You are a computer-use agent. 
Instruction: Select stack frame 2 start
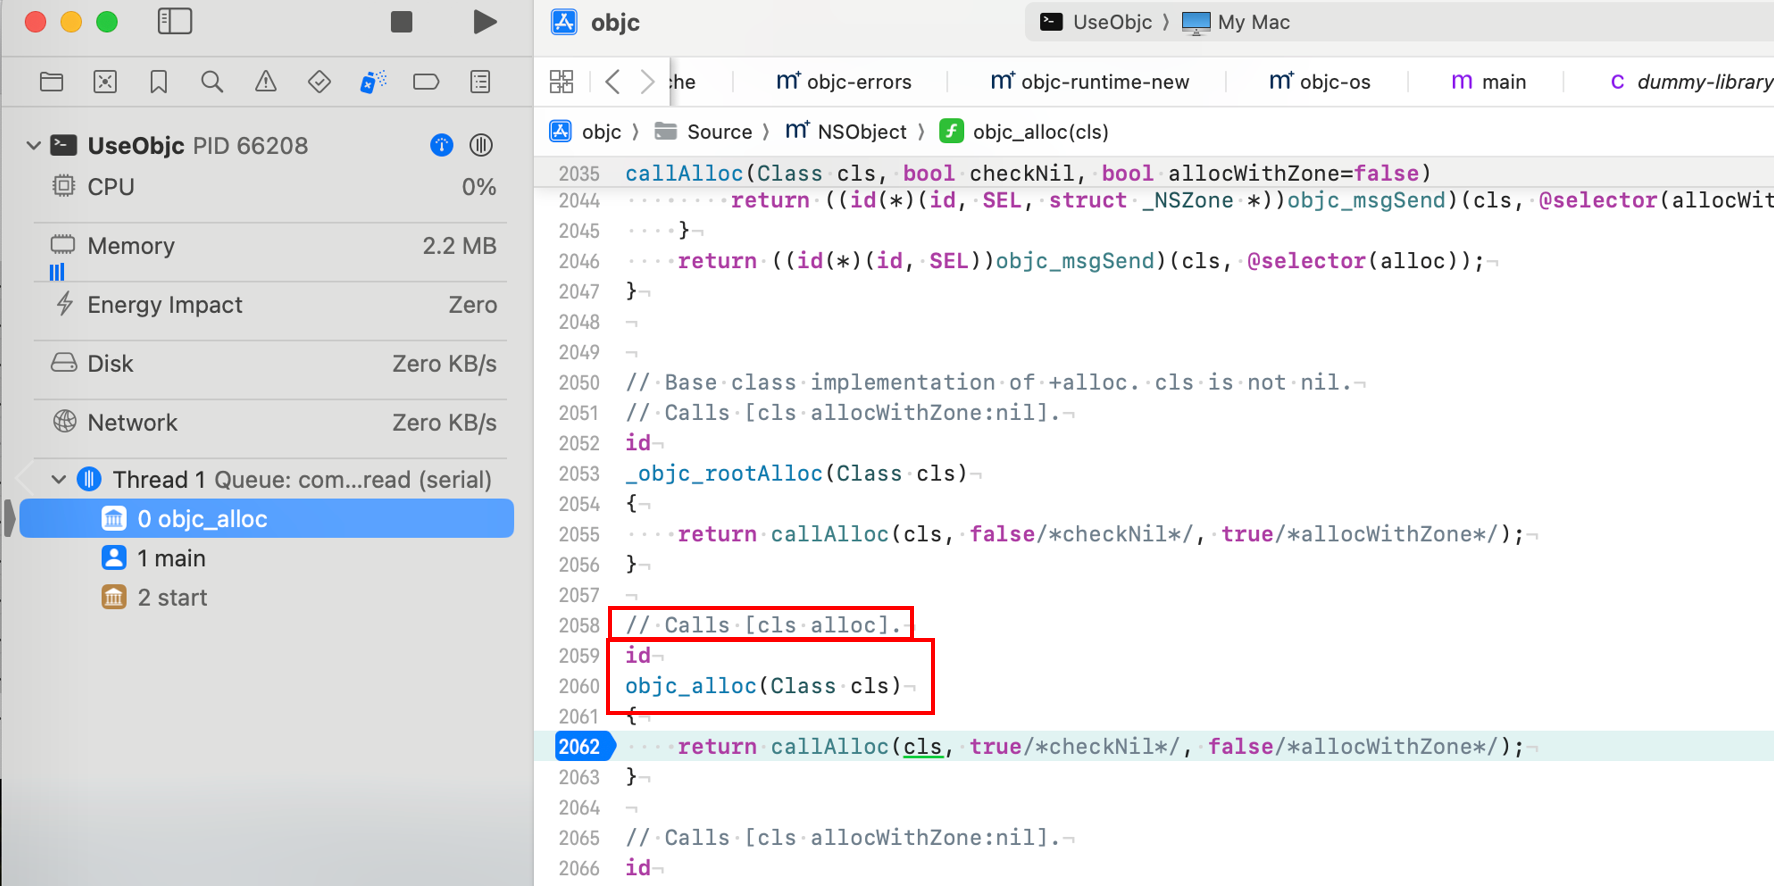[x=266, y=598]
